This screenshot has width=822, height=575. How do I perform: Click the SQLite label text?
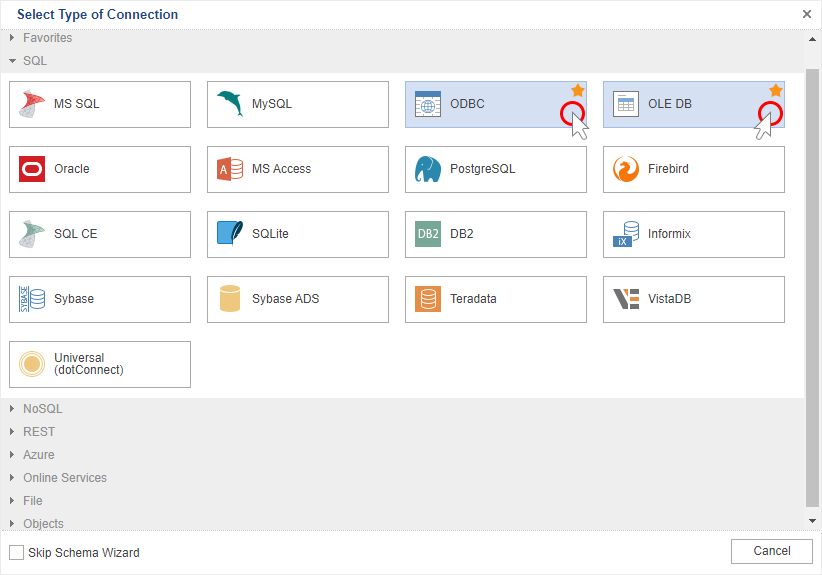click(x=270, y=234)
